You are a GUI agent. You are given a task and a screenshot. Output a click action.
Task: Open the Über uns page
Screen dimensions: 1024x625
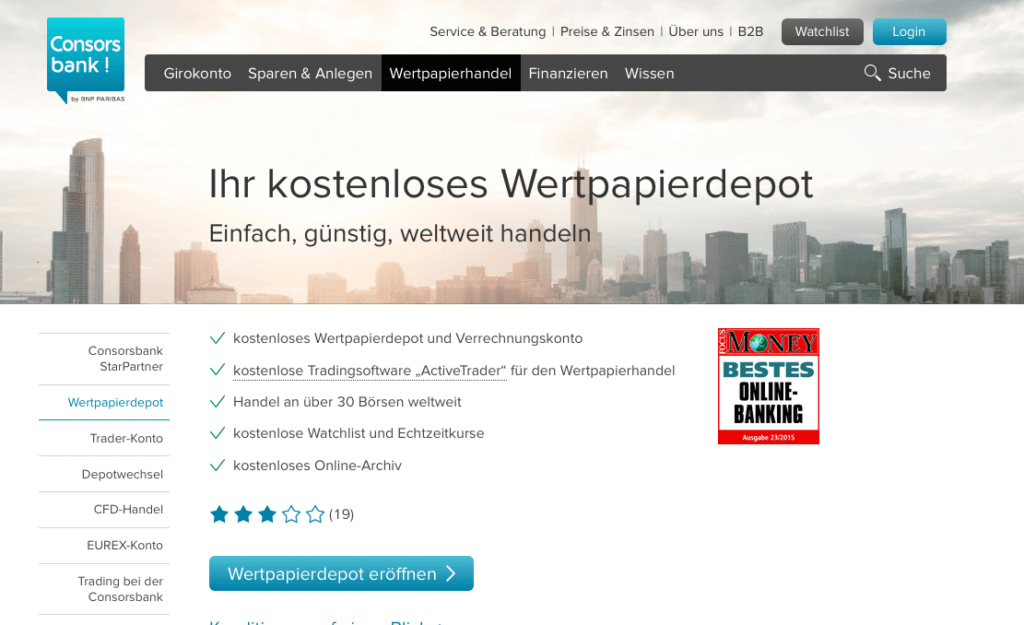tap(696, 31)
